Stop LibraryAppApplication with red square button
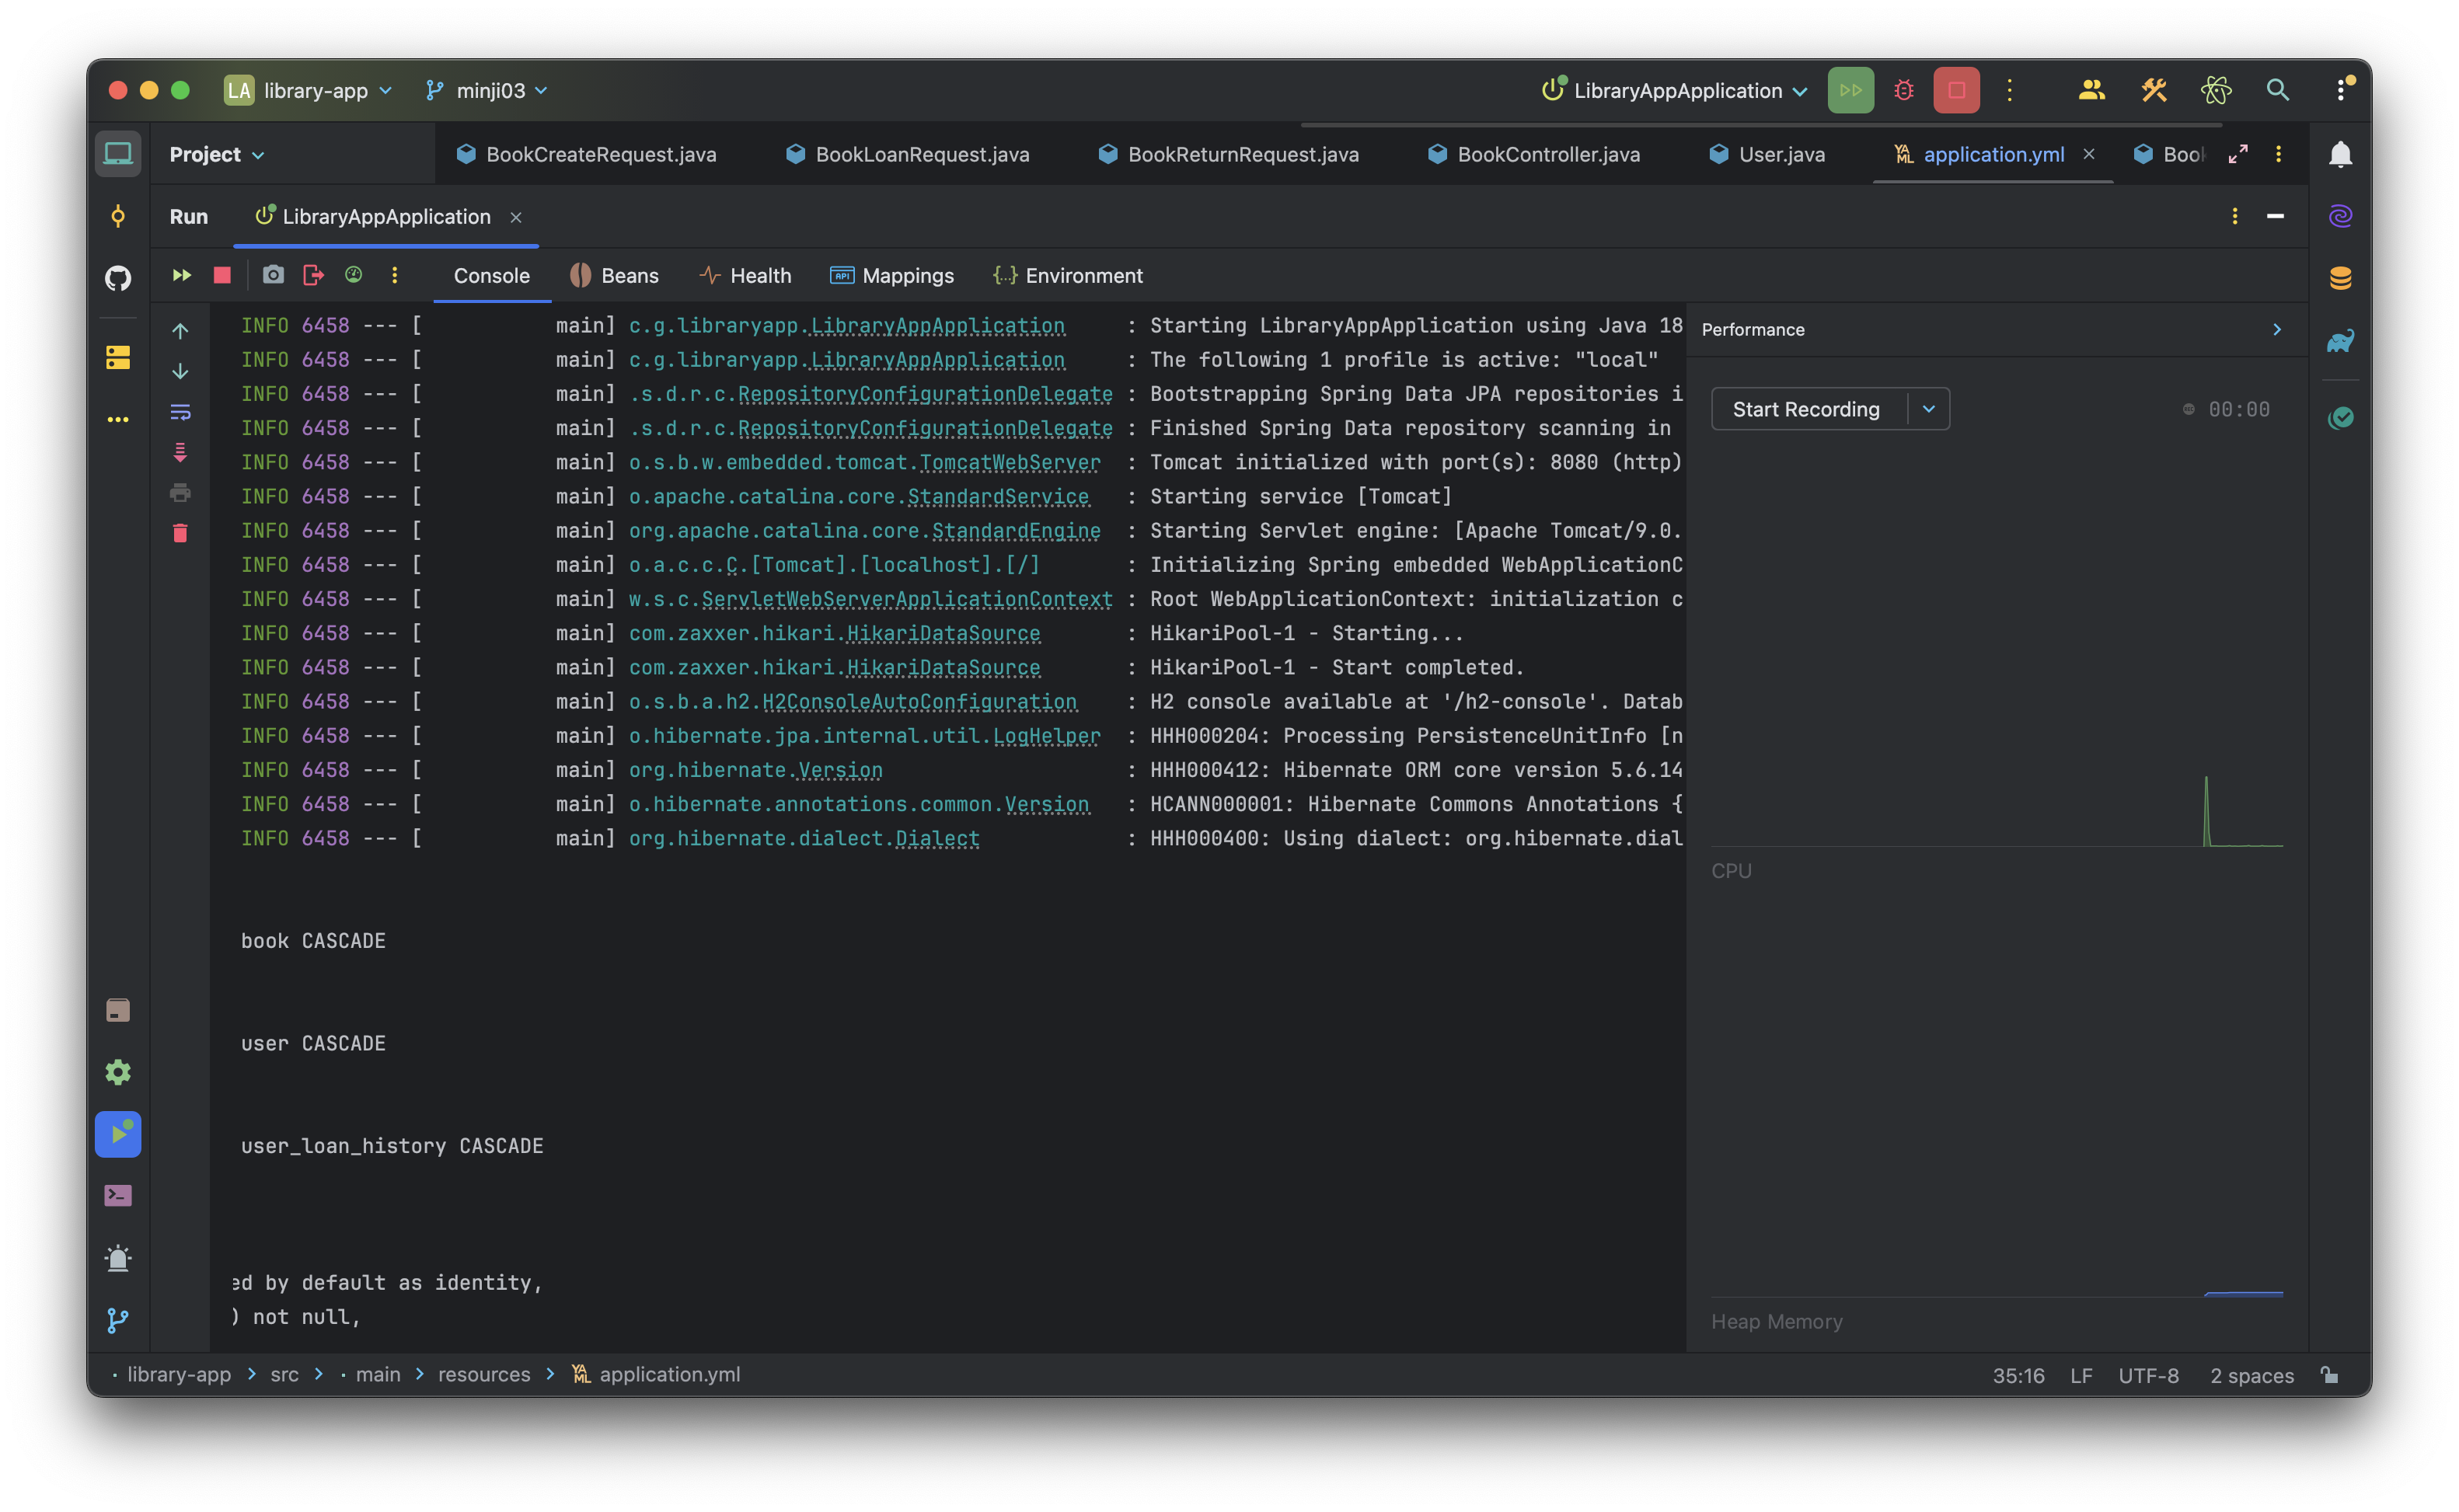The height and width of the screenshot is (1512, 2459). click(1956, 90)
